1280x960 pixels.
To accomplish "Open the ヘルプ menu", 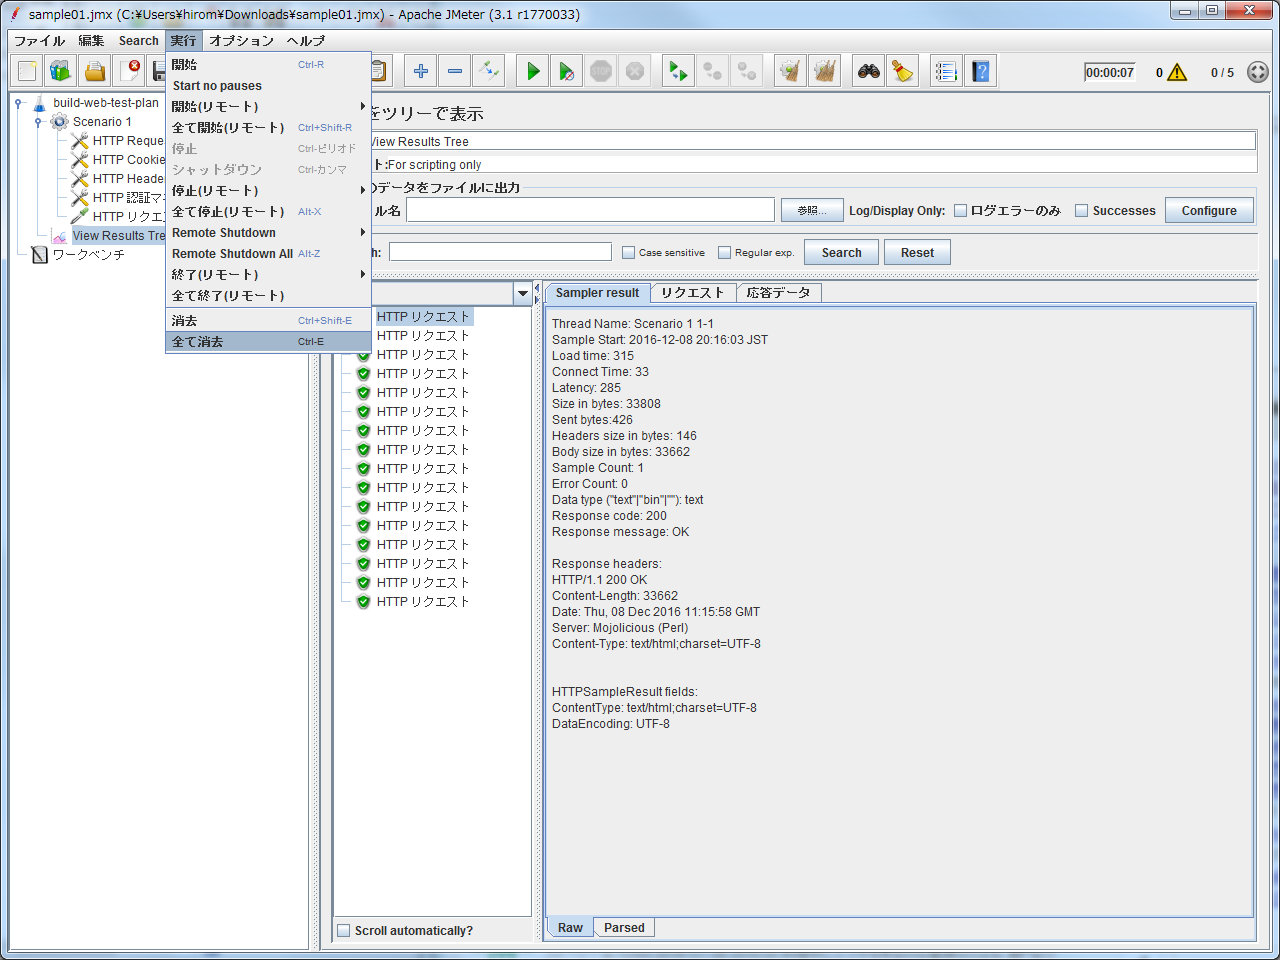I will pos(306,41).
